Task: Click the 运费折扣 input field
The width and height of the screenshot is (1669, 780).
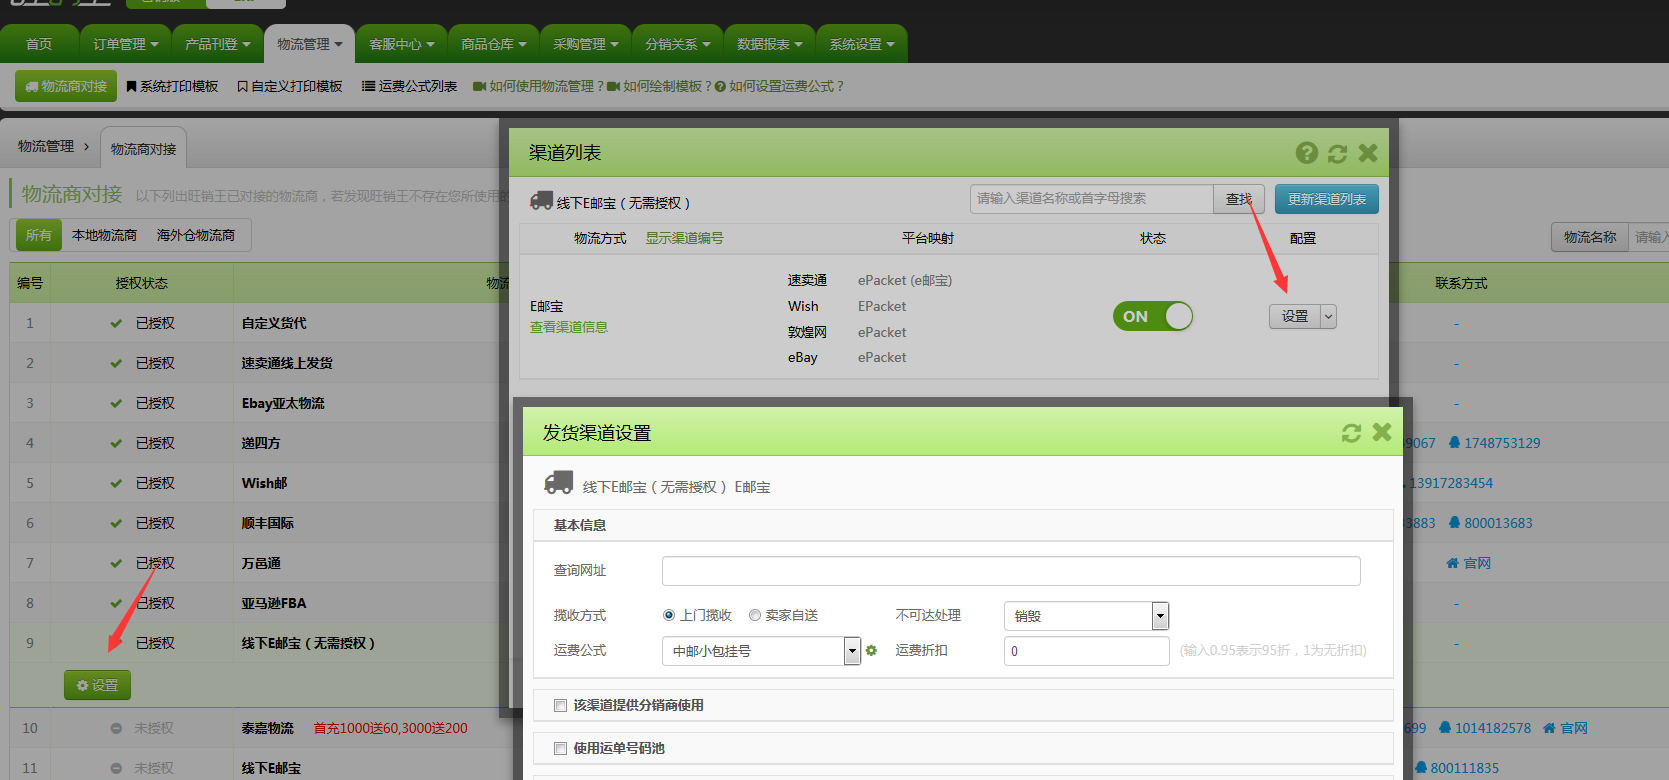Action: (1086, 651)
